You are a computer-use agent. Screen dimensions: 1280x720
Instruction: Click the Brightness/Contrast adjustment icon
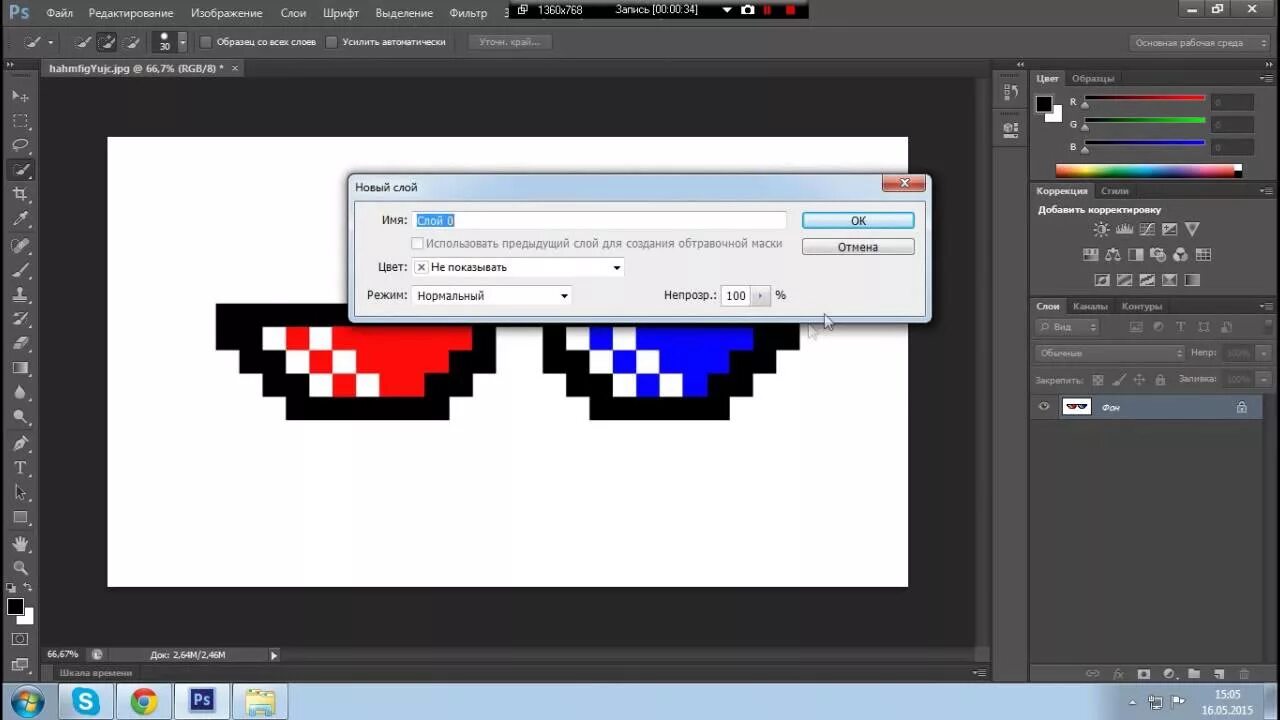tap(1101, 230)
